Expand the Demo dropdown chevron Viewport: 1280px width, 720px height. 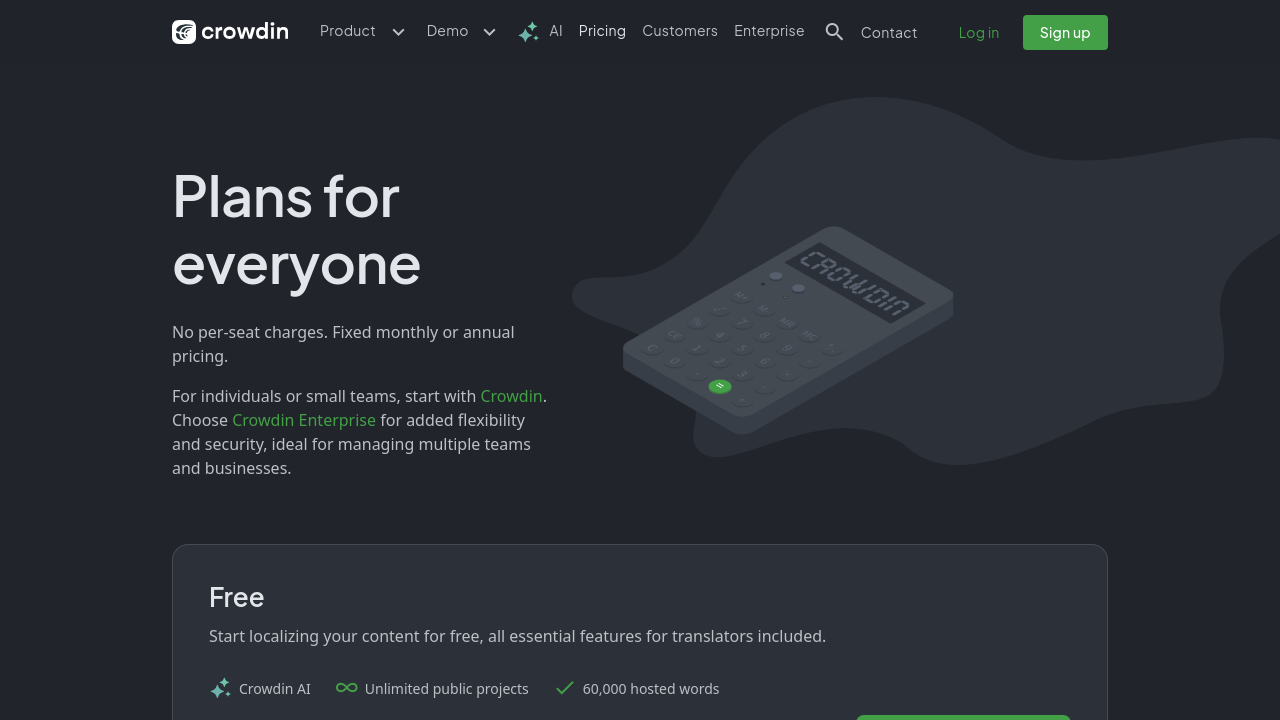tap(489, 32)
